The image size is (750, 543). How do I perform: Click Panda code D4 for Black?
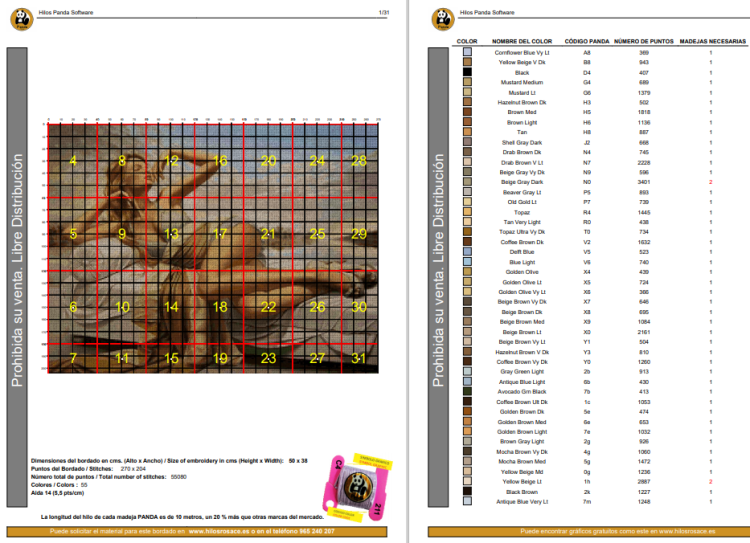tap(587, 73)
